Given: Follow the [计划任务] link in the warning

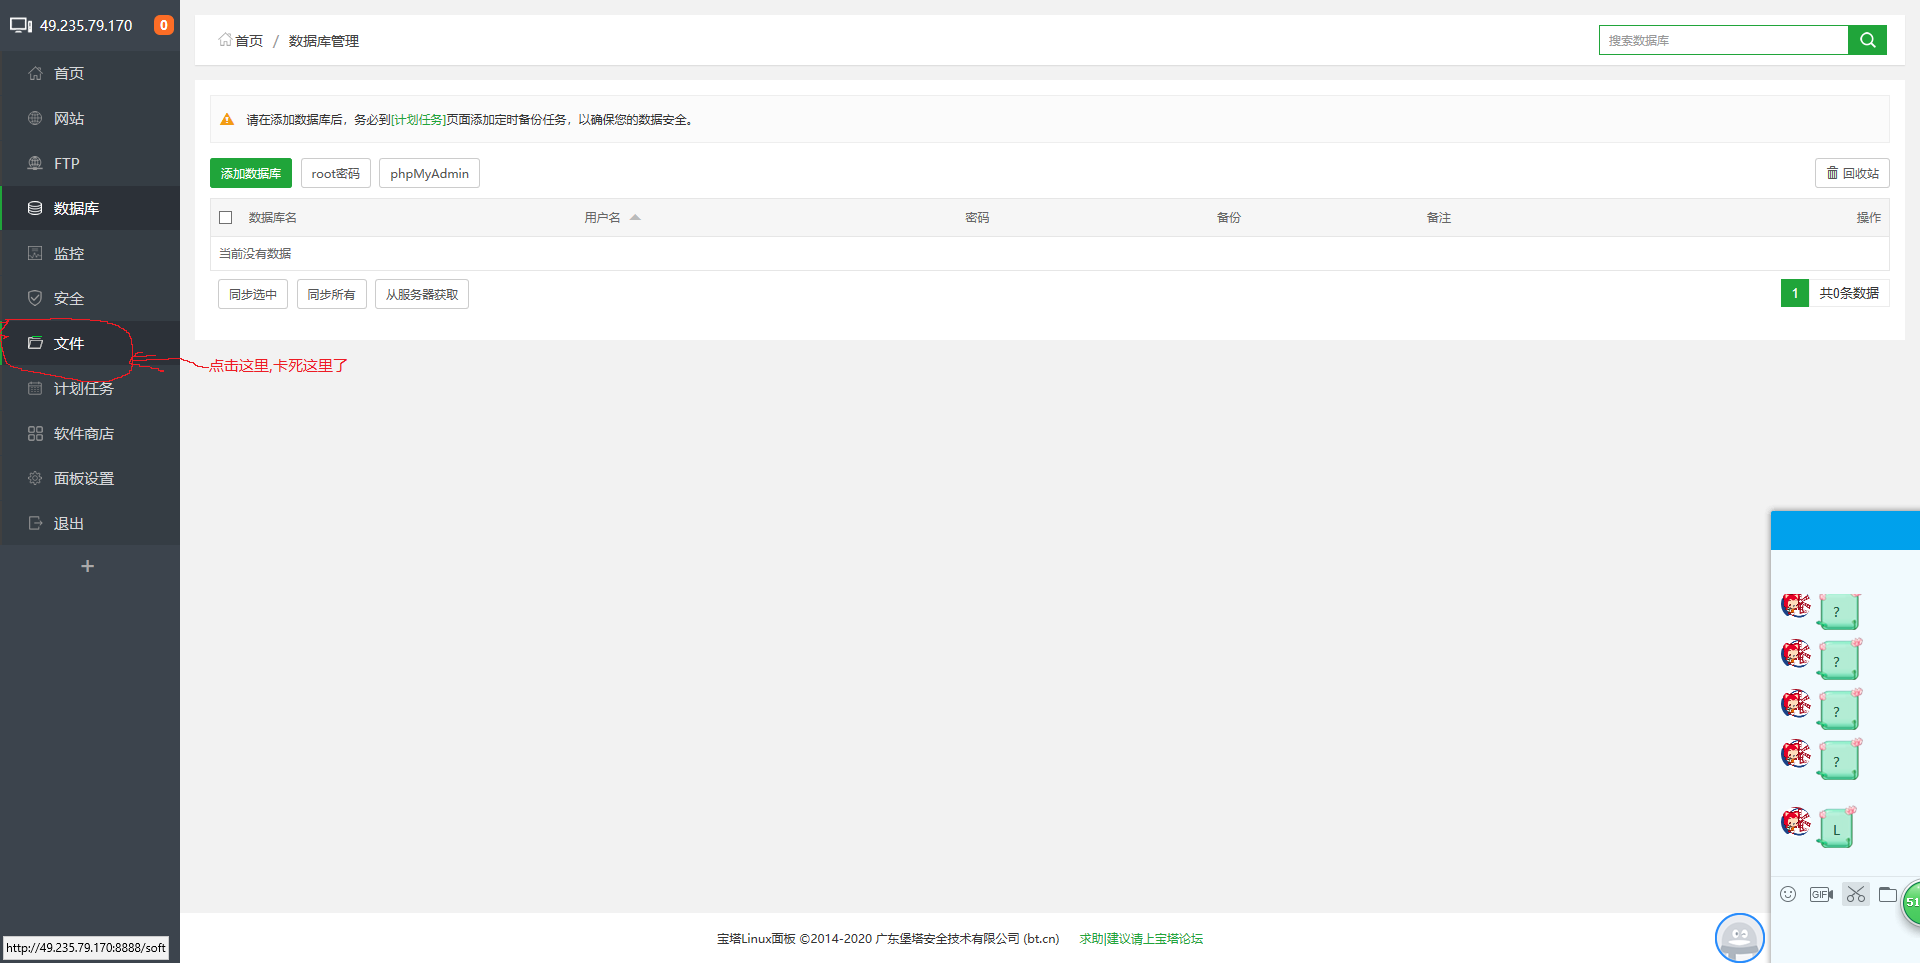Looking at the screenshot, I should pos(418,120).
